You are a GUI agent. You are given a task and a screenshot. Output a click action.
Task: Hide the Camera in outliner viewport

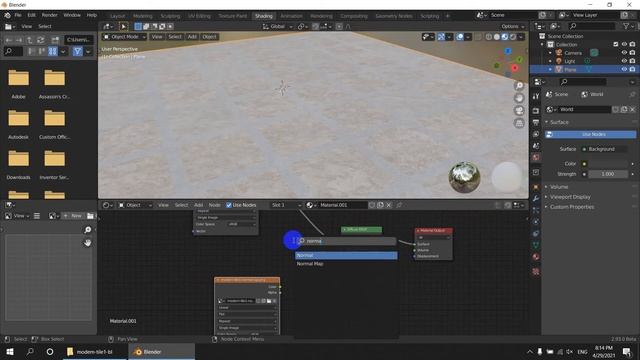(x=624, y=53)
